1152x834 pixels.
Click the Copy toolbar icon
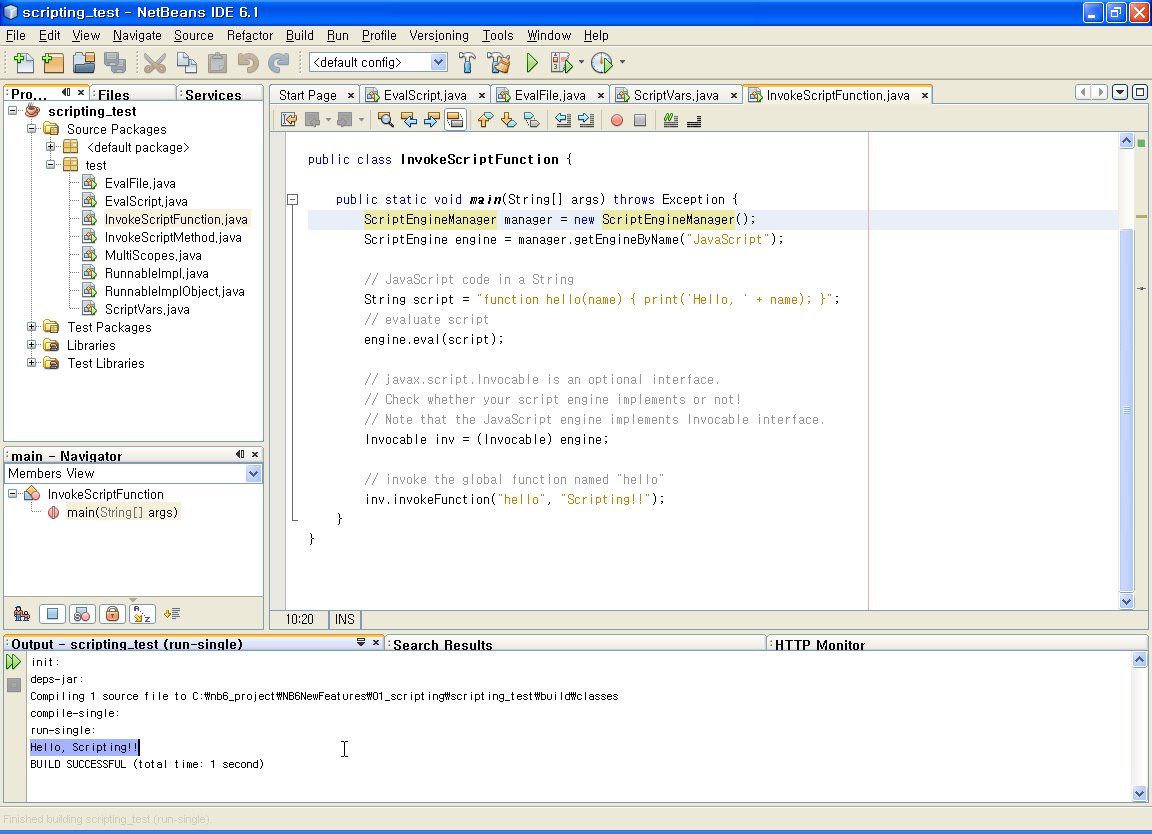[x=186, y=62]
